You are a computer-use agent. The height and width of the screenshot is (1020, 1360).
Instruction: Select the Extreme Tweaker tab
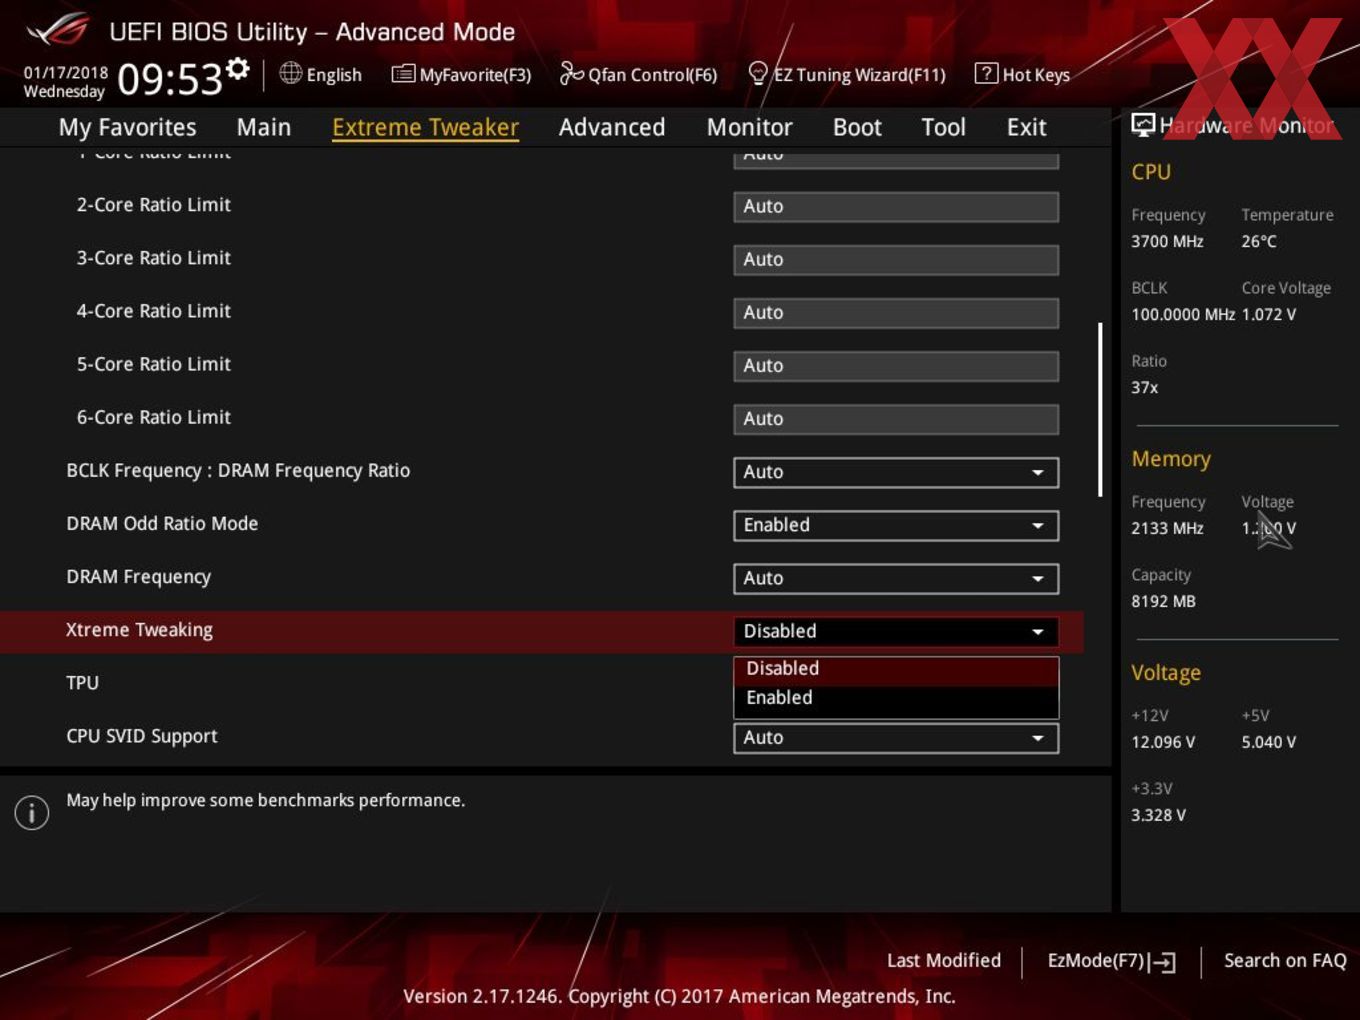point(425,127)
